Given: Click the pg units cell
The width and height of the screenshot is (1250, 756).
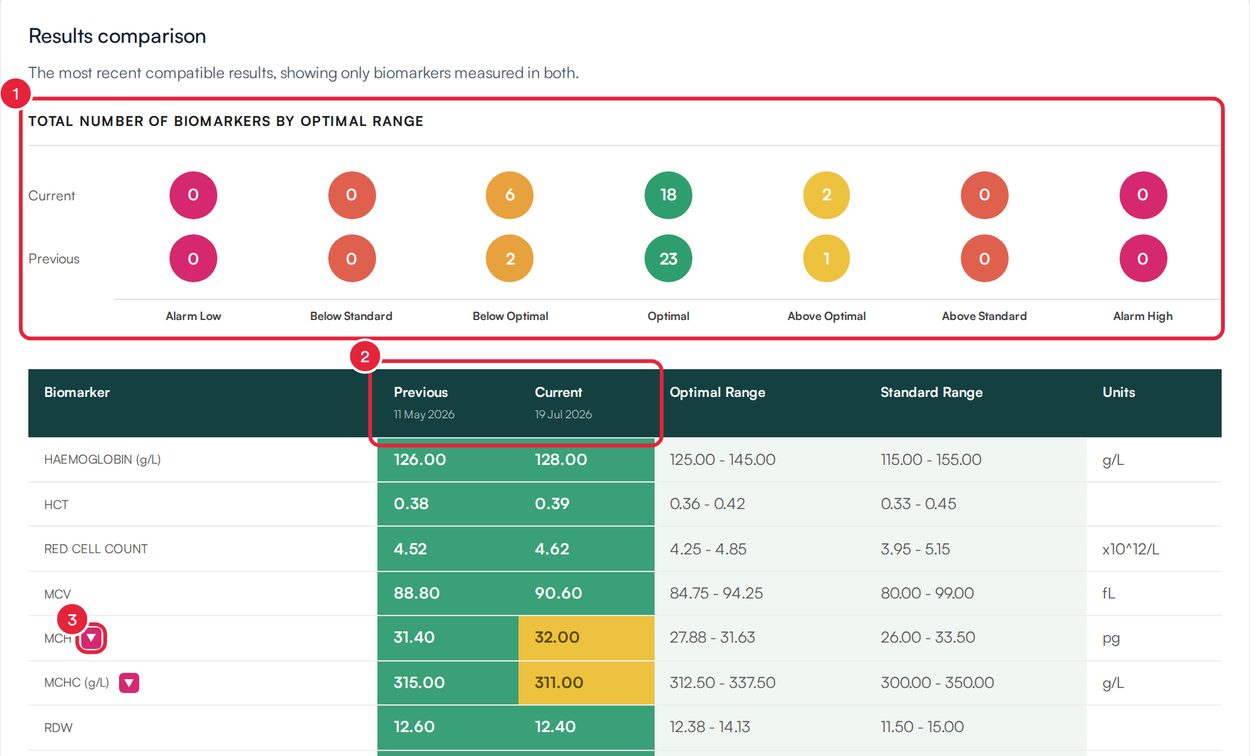Looking at the screenshot, I should click(x=1110, y=639).
